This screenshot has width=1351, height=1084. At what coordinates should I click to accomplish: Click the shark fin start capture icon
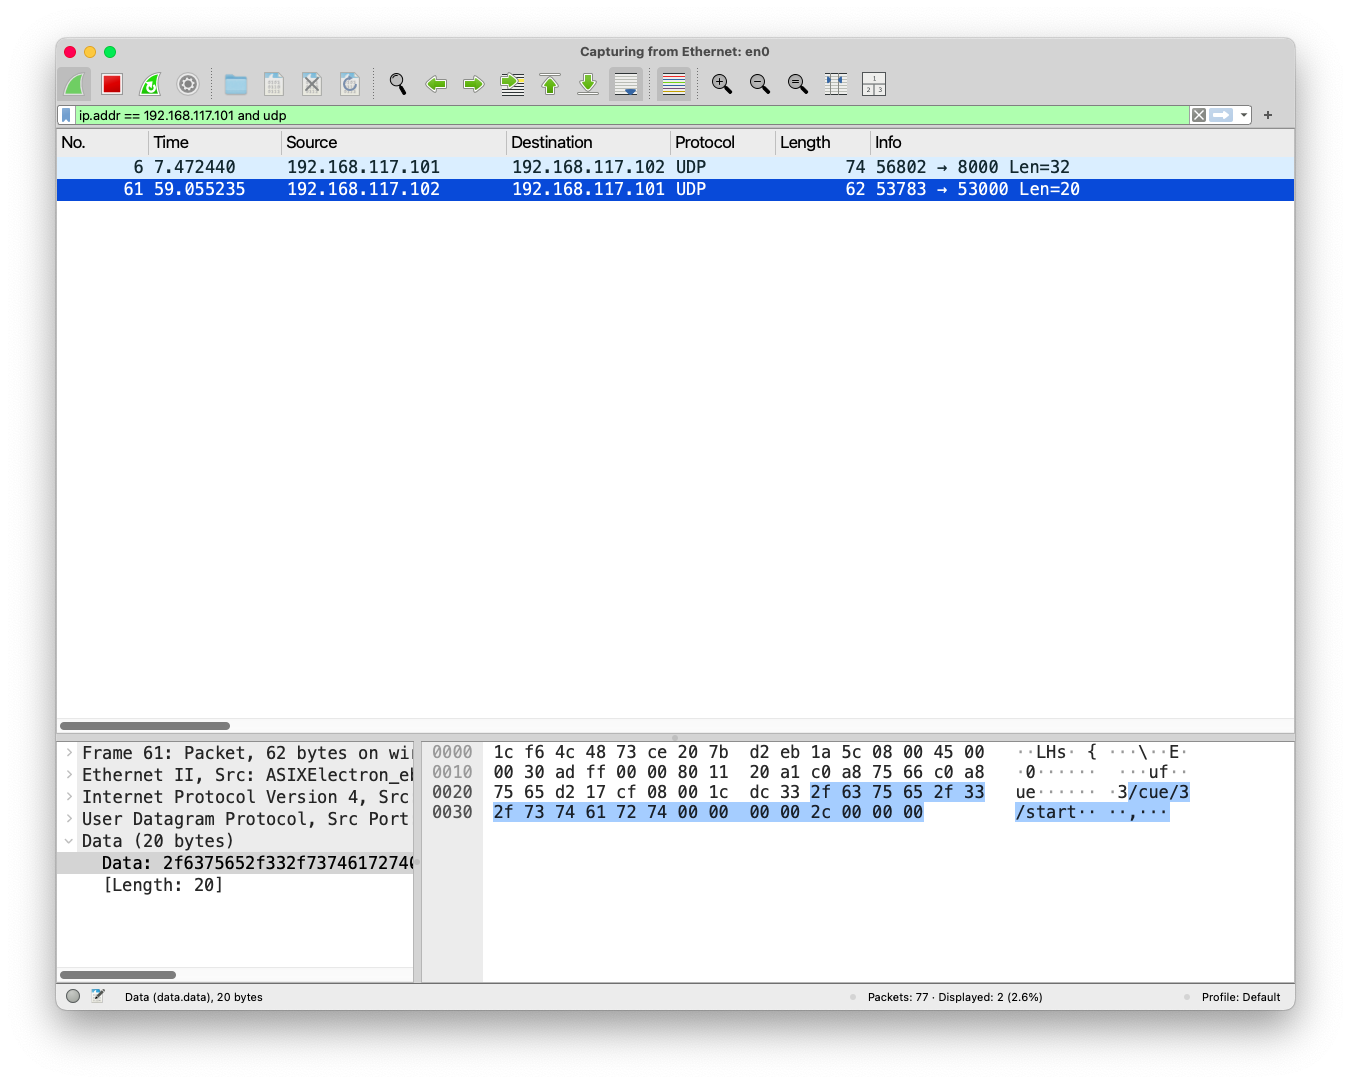click(x=74, y=84)
